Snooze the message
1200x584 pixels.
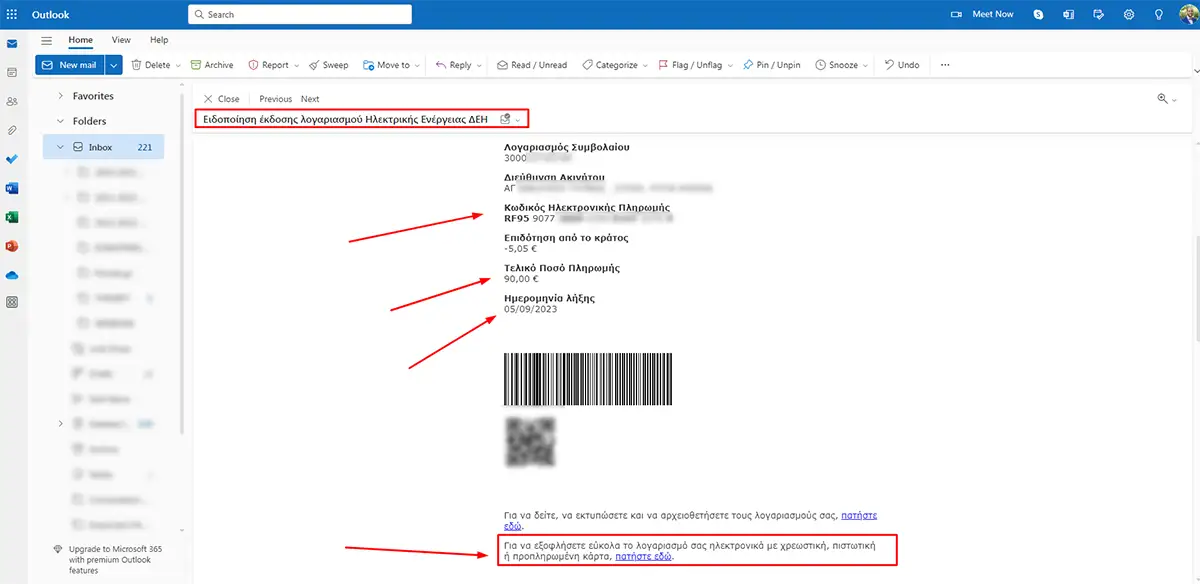(x=840, y=65)
